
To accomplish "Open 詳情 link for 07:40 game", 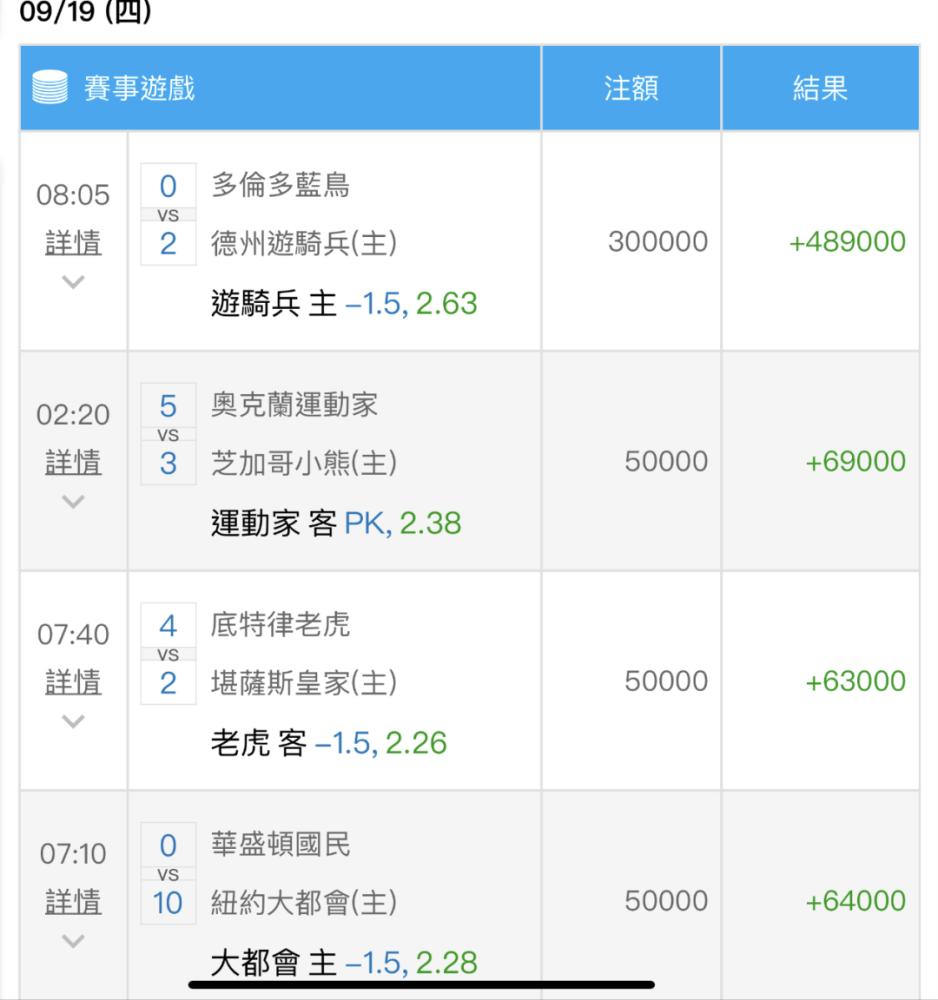I will (73, 682).
